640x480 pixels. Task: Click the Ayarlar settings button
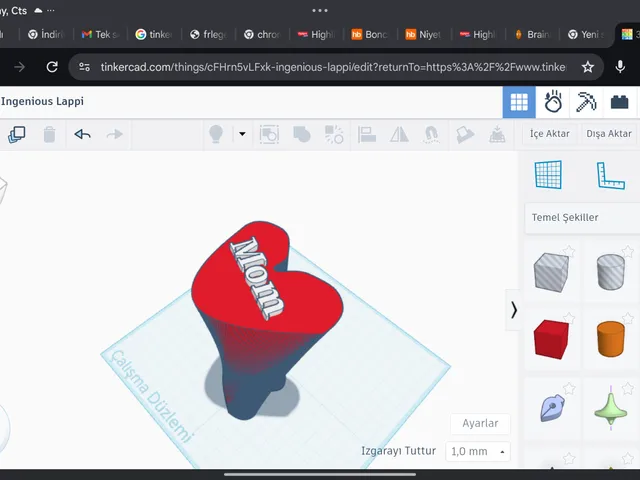(480, 424)
